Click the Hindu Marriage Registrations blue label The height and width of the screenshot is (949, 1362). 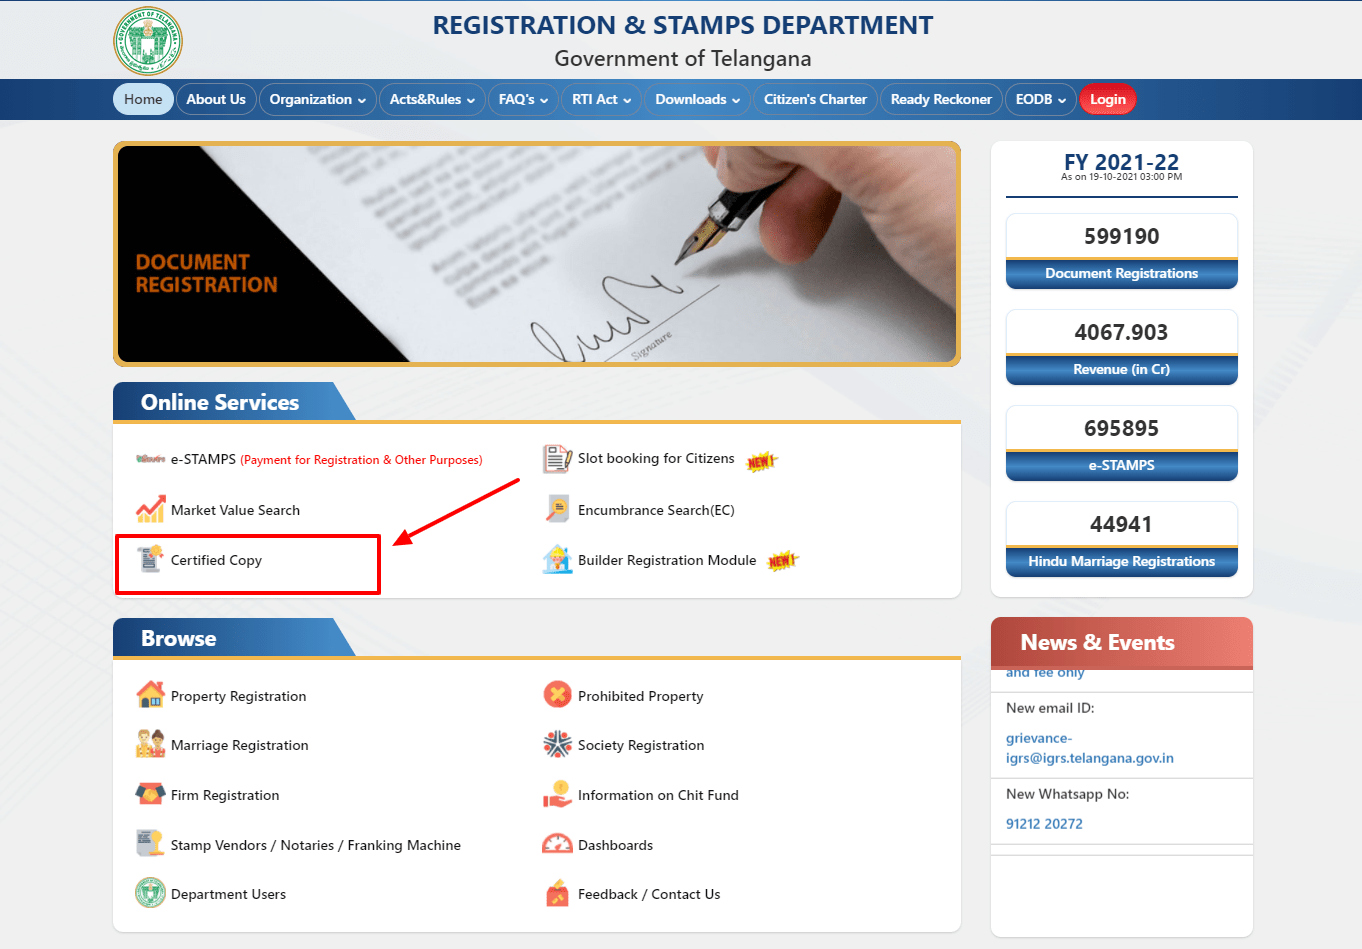pos(1122,562)
